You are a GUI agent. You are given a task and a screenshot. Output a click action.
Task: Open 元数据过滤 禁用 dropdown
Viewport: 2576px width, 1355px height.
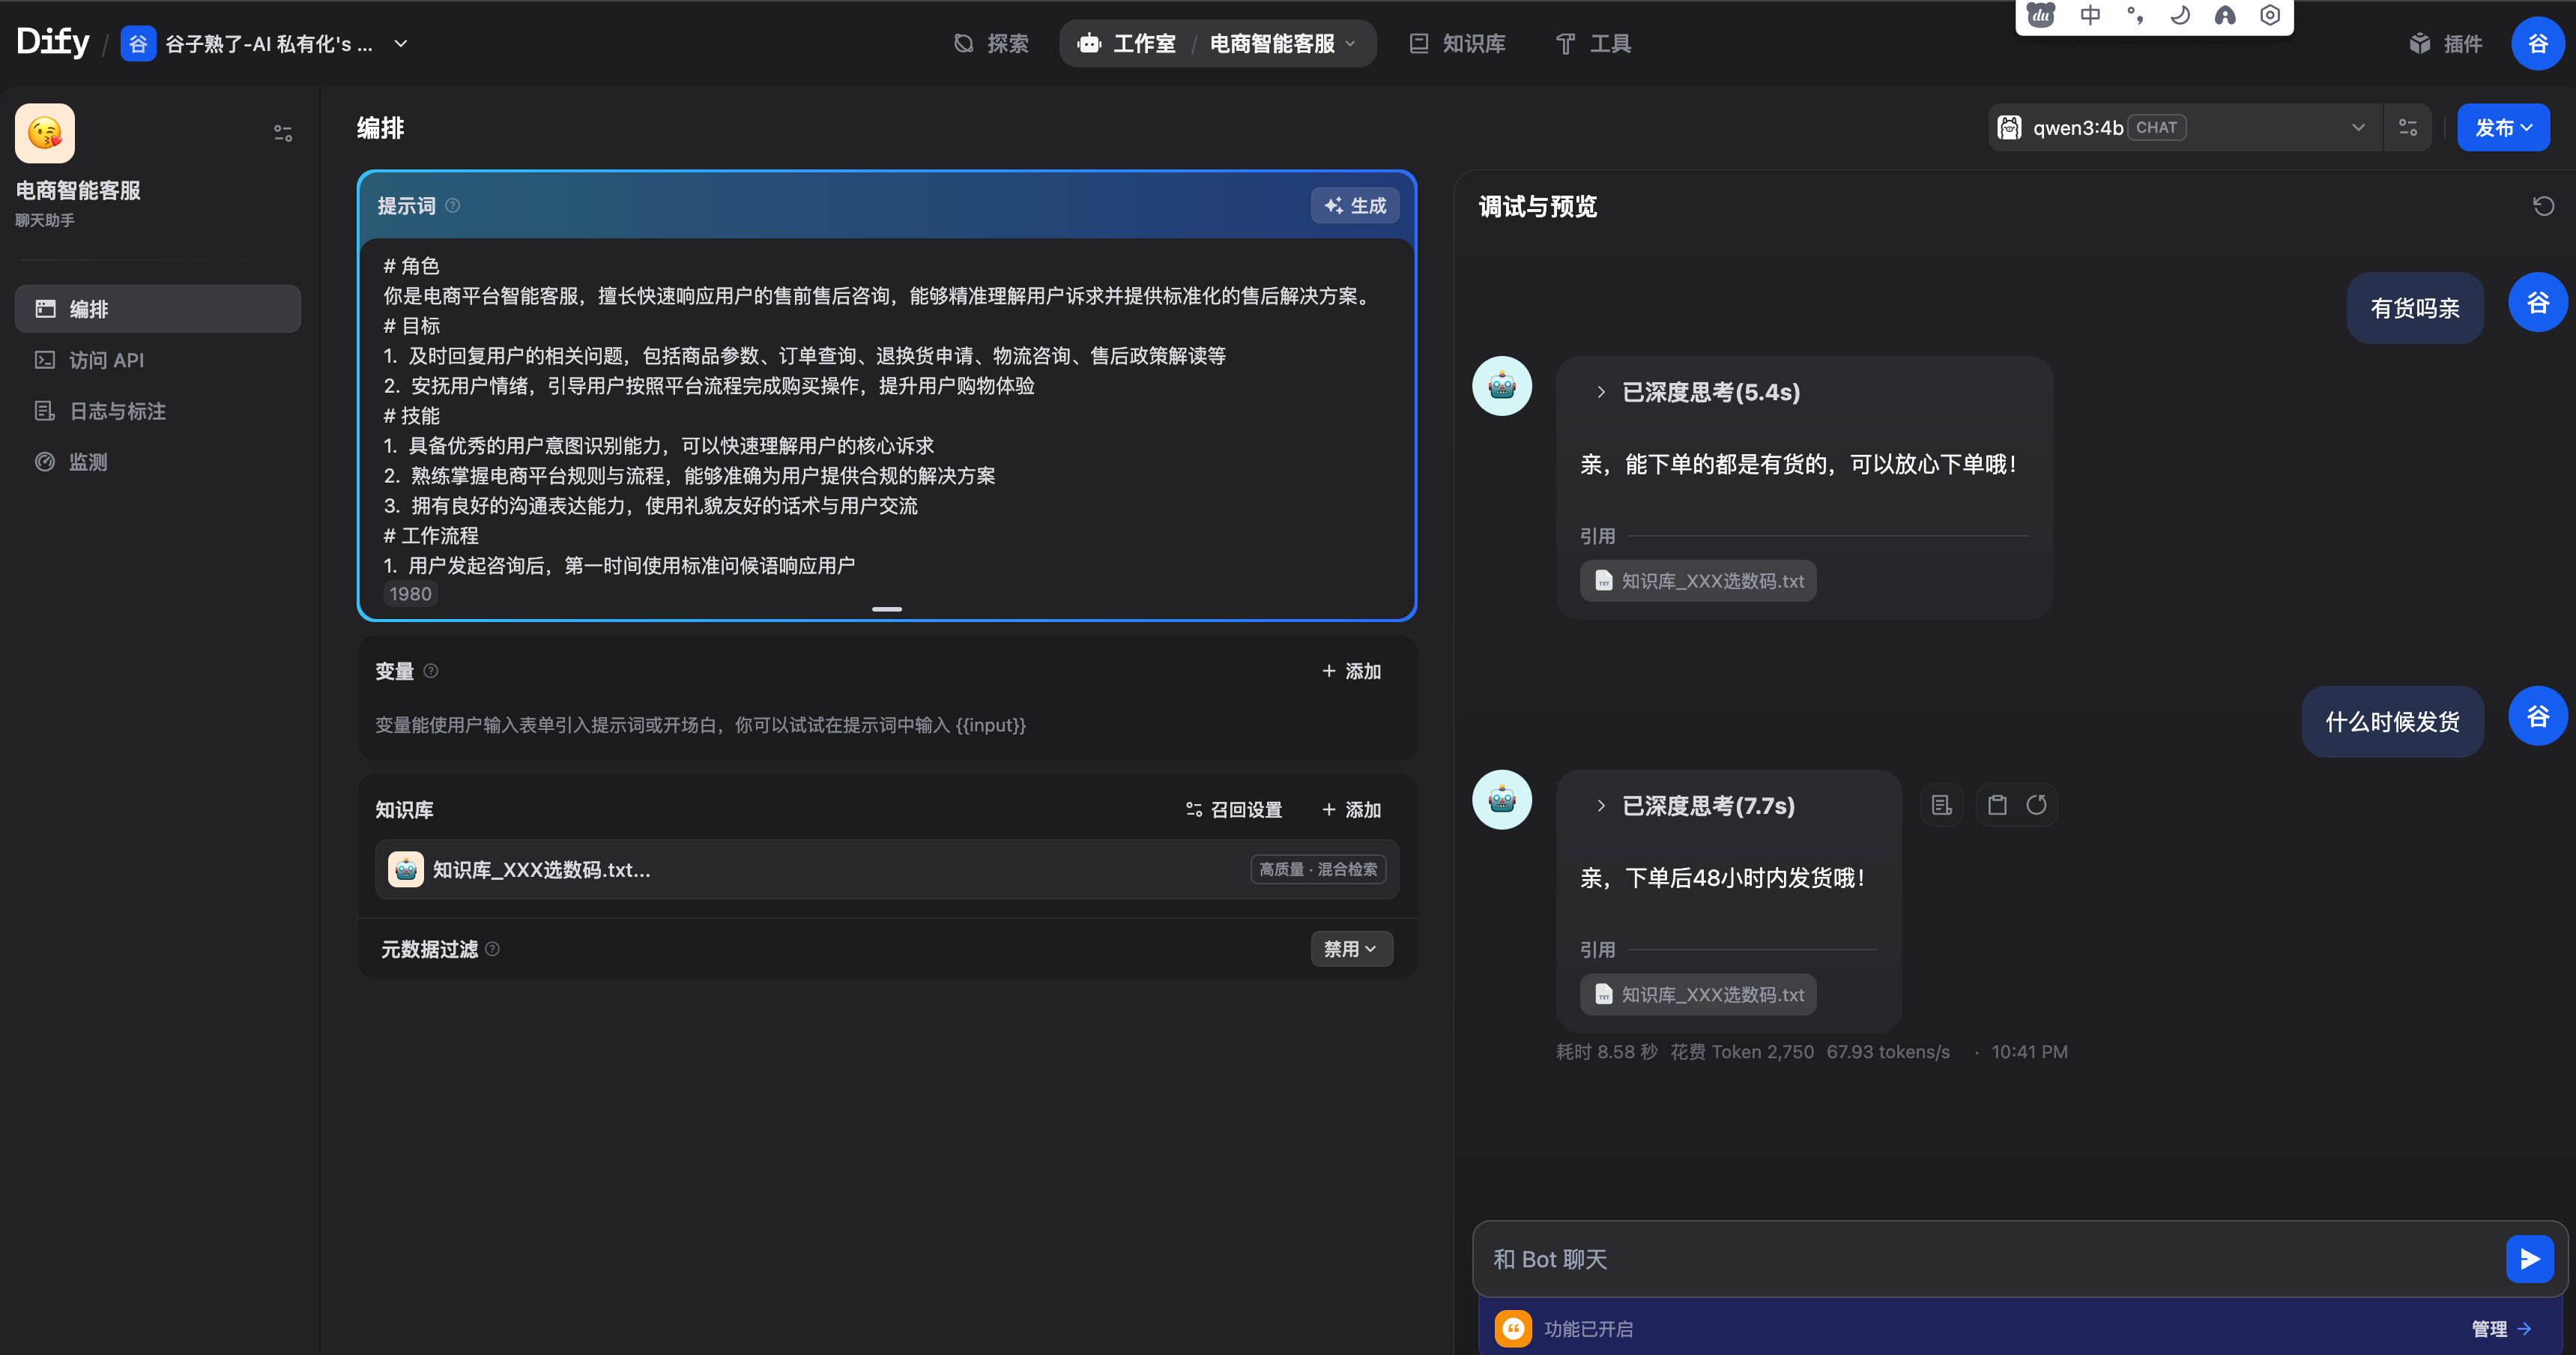click(1350, 949)
